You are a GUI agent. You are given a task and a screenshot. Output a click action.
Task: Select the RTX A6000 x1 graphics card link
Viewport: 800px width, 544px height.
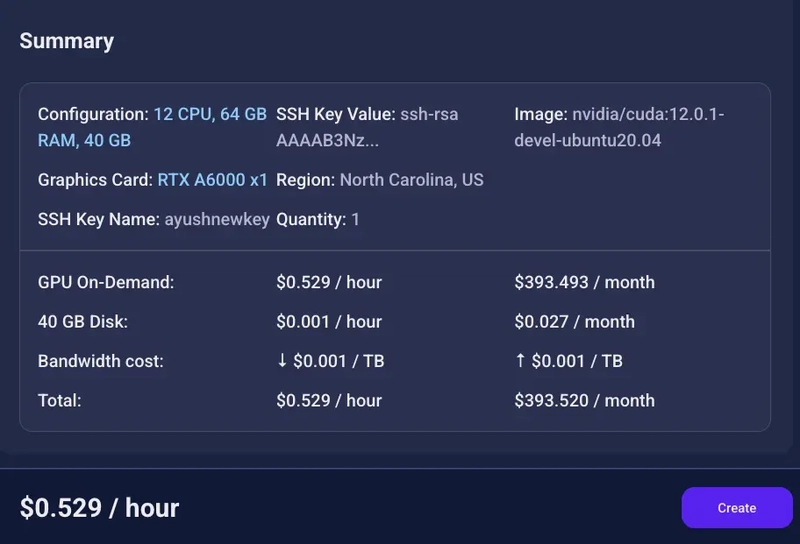click(x=212, y=180)
